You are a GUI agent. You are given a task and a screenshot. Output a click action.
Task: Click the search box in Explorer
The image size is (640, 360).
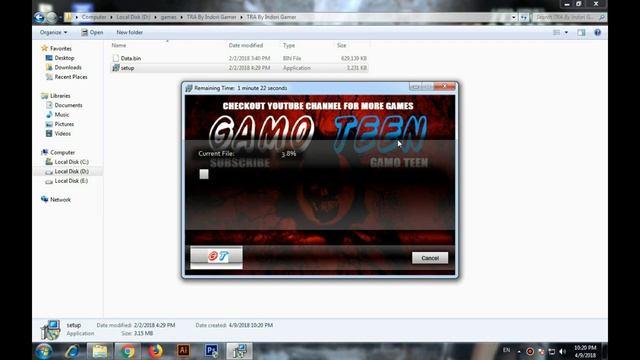(569, 17)
